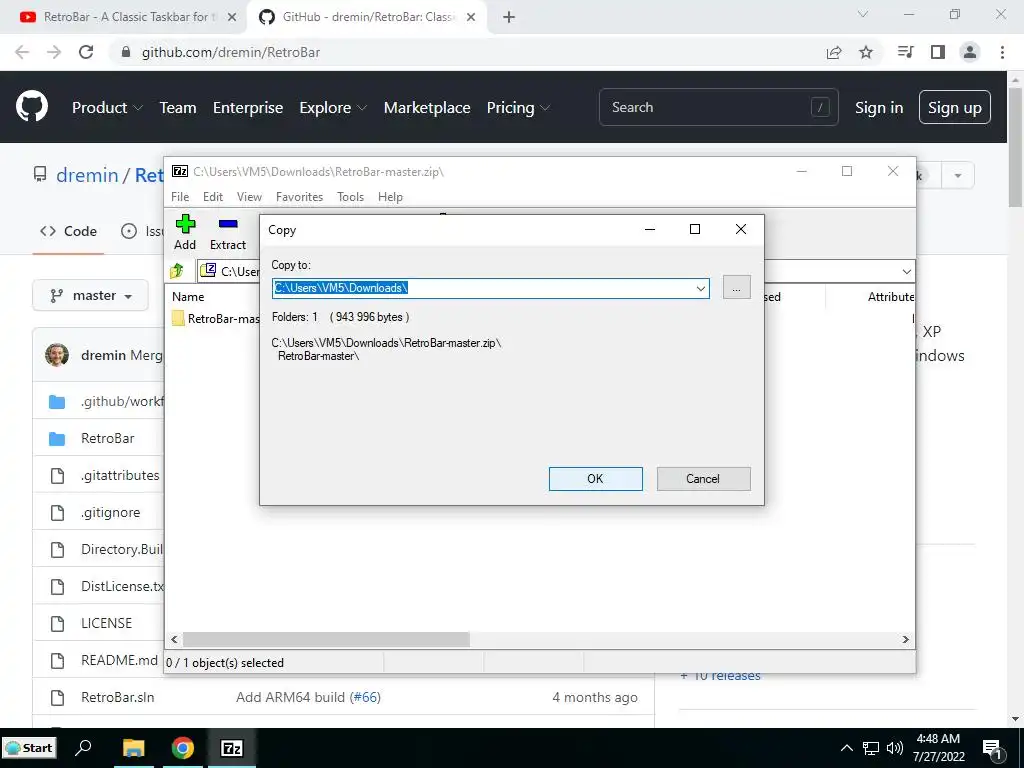
Task: Click the 7-Zip horizontal scrollbar thumb
Action: [326, 639]
